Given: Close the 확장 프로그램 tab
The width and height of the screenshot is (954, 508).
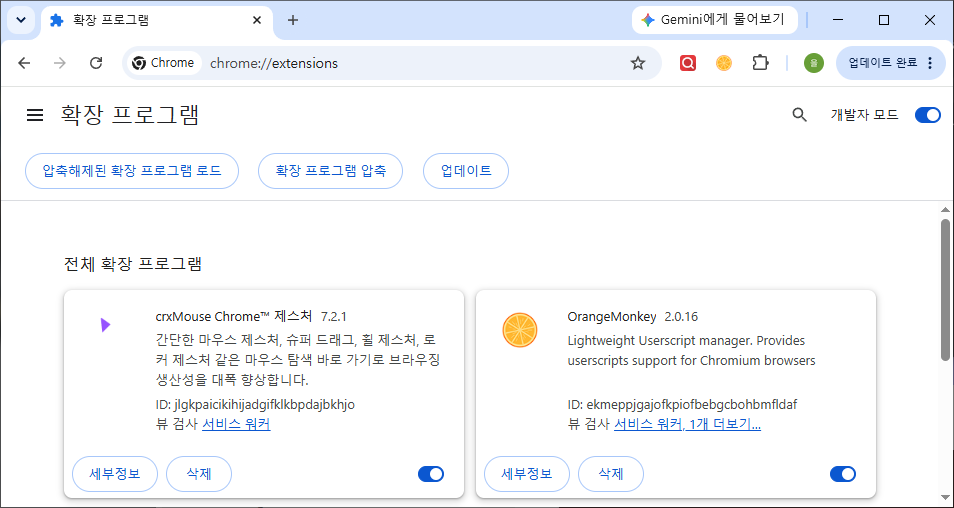Looking at the screenshot, I should click(x=257, y=20).
